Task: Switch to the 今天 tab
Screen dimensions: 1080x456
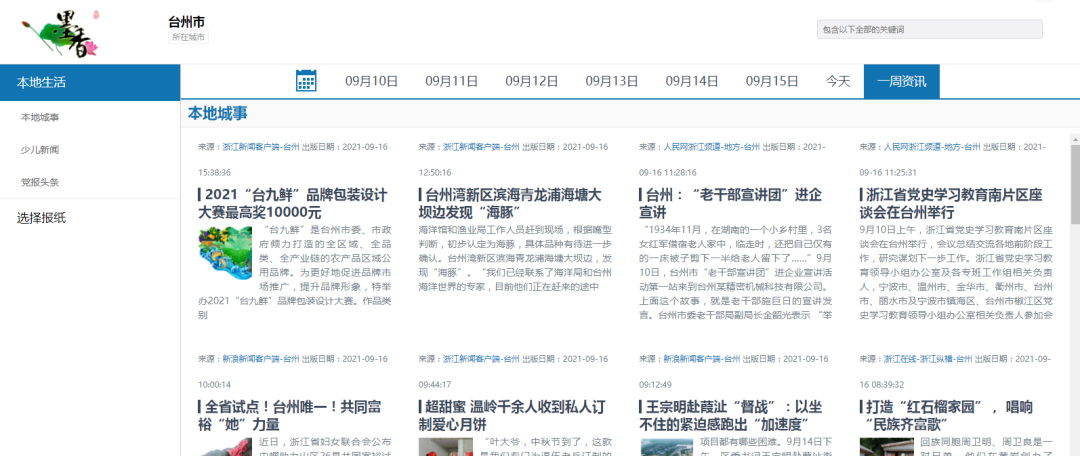Action: [838, 81]
